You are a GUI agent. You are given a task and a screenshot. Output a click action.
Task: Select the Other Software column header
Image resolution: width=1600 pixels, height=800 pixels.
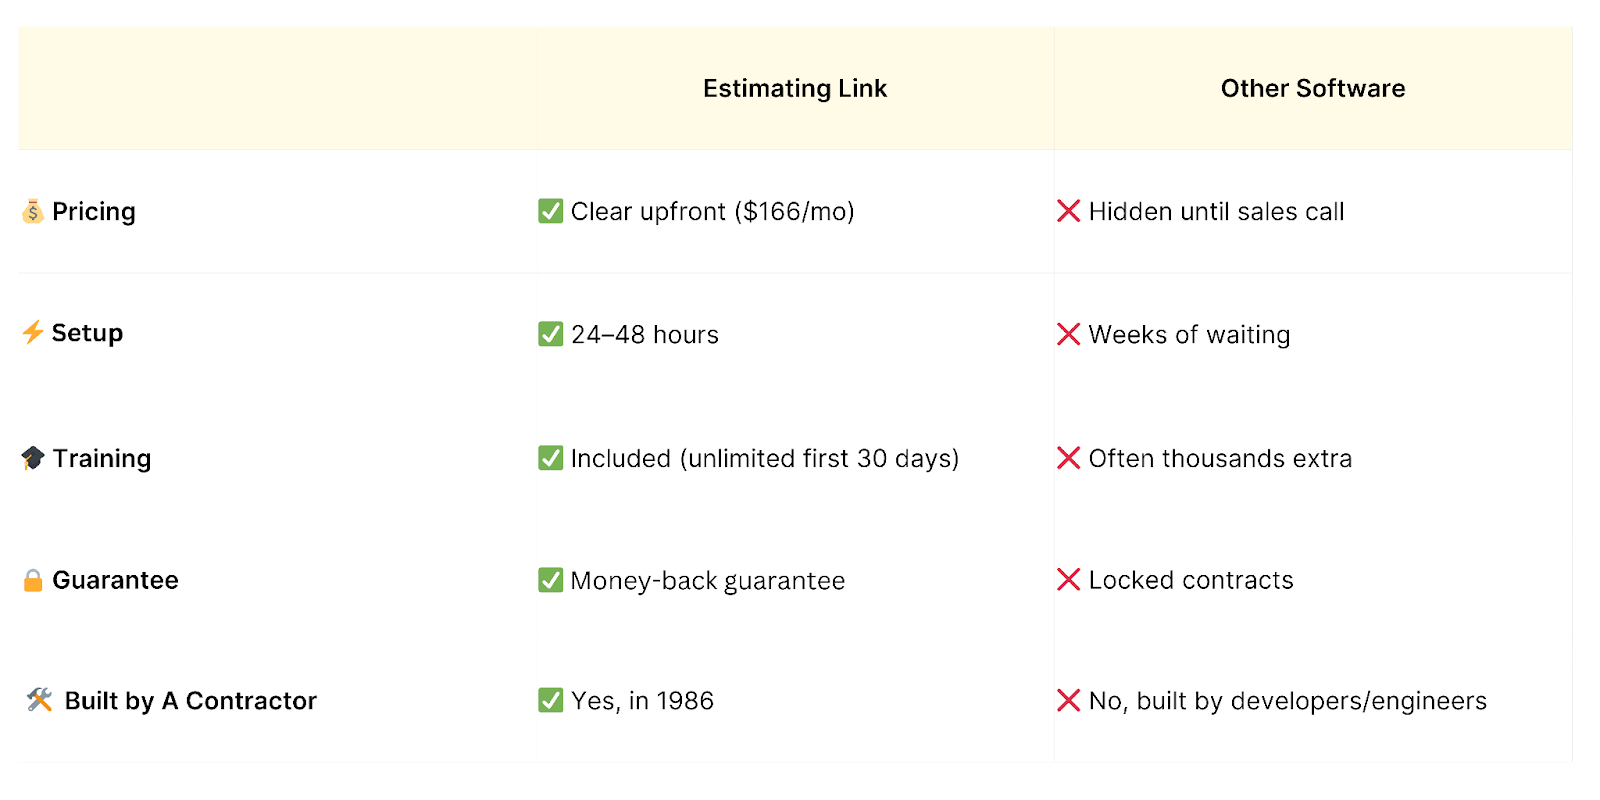tap(1312, 89)
